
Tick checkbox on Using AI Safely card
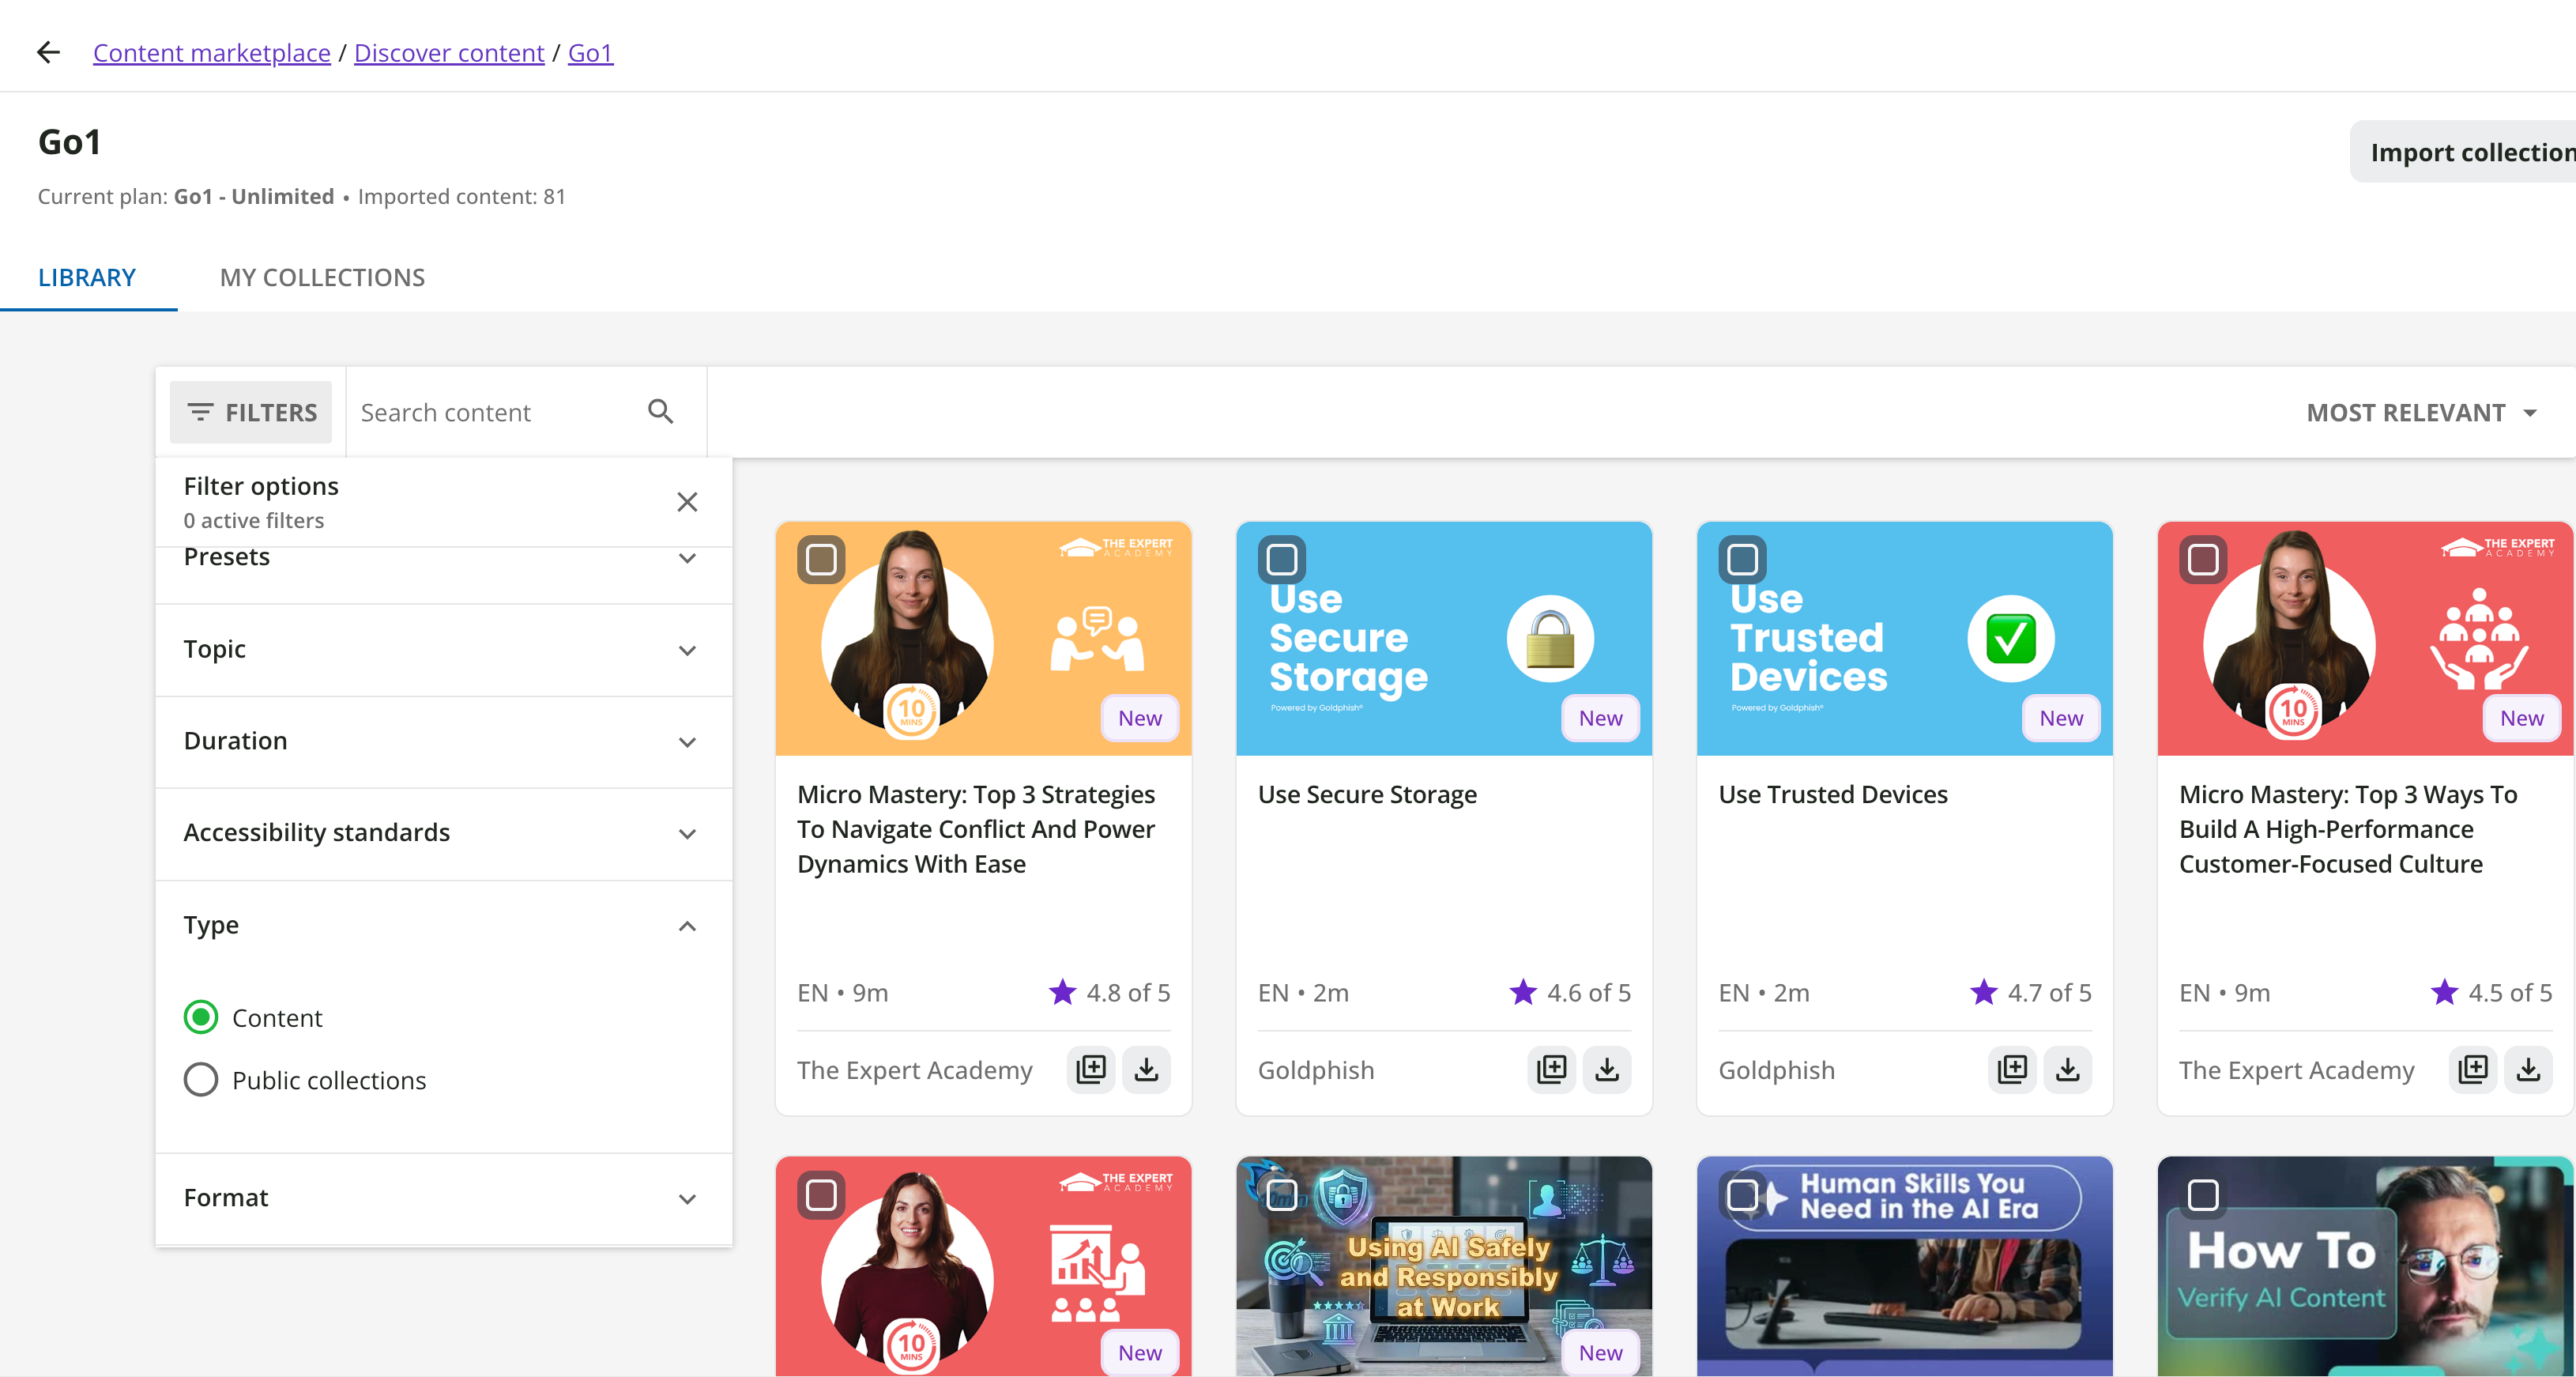tap(1282, 1194)
